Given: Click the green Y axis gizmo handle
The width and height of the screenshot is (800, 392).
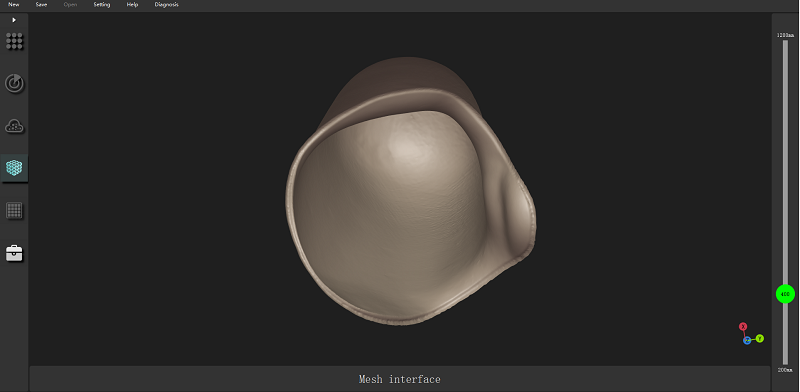Looking at the screenshot, I should tap(760, 338).
